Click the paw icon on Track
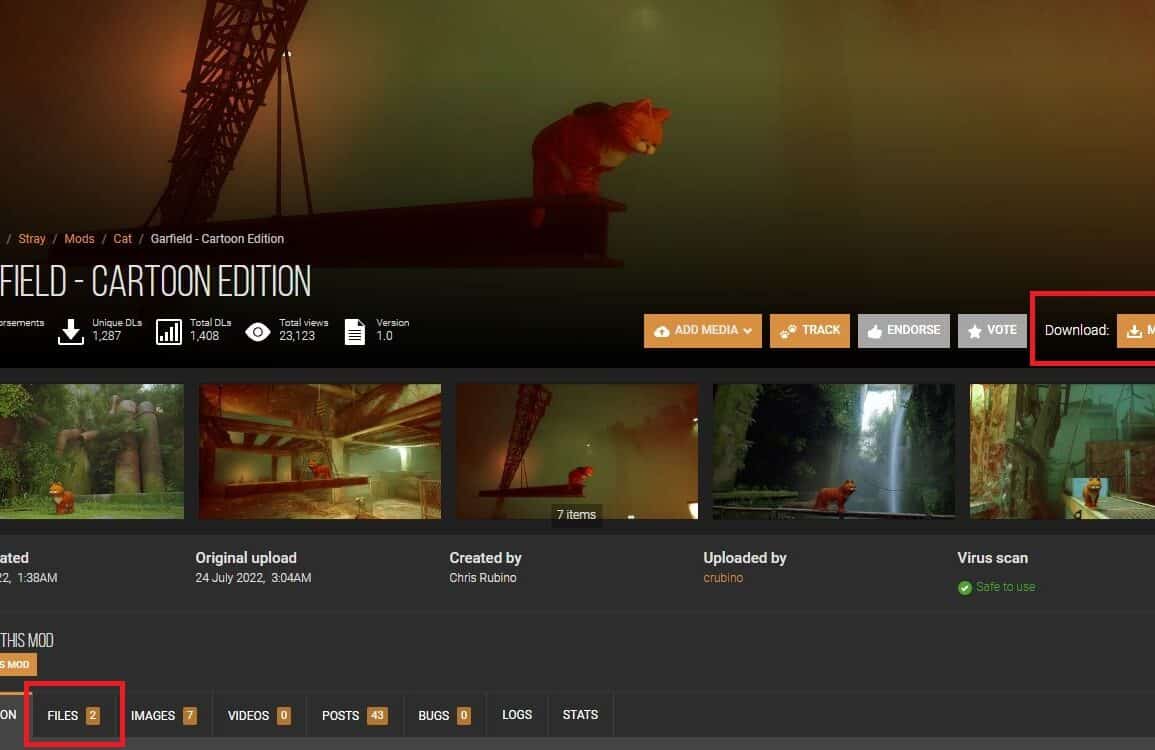The width and height of the screenshot is (1155, 750). click(x=788, y=332)
